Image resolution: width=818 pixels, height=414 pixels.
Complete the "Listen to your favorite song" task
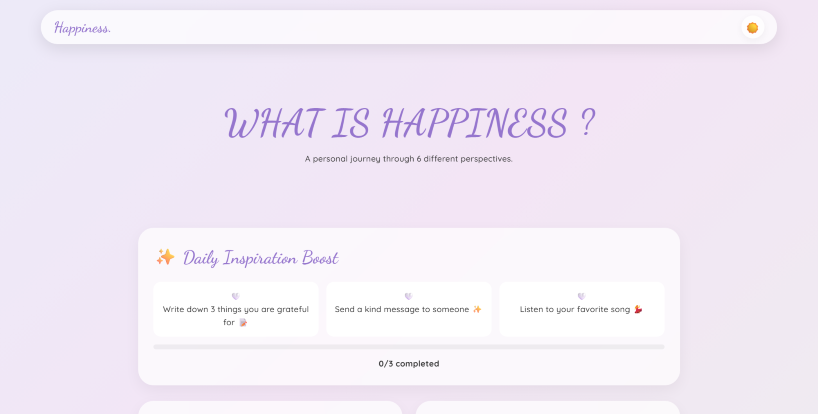(x=575, y=310)
